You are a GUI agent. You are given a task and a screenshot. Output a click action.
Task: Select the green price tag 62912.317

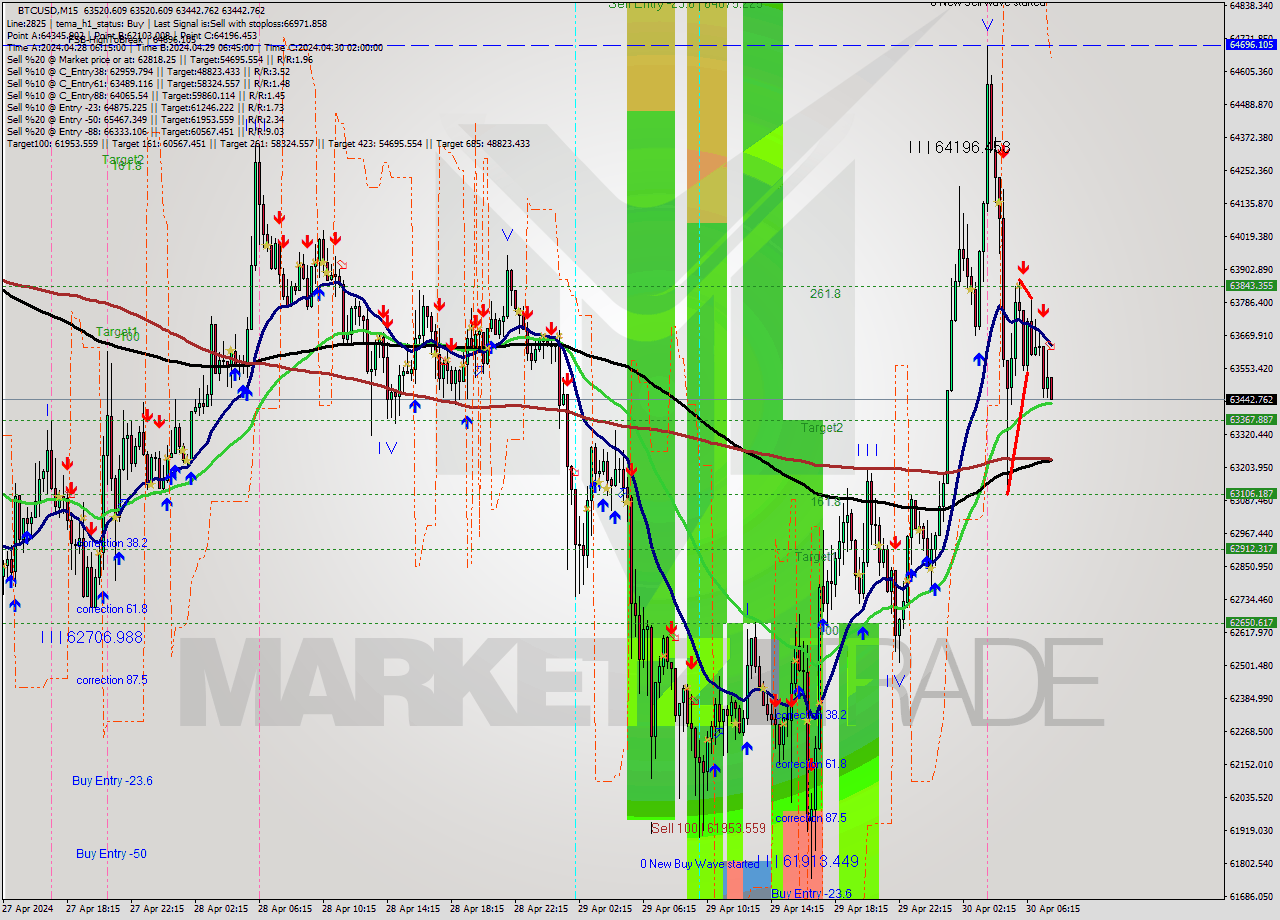1252,548
